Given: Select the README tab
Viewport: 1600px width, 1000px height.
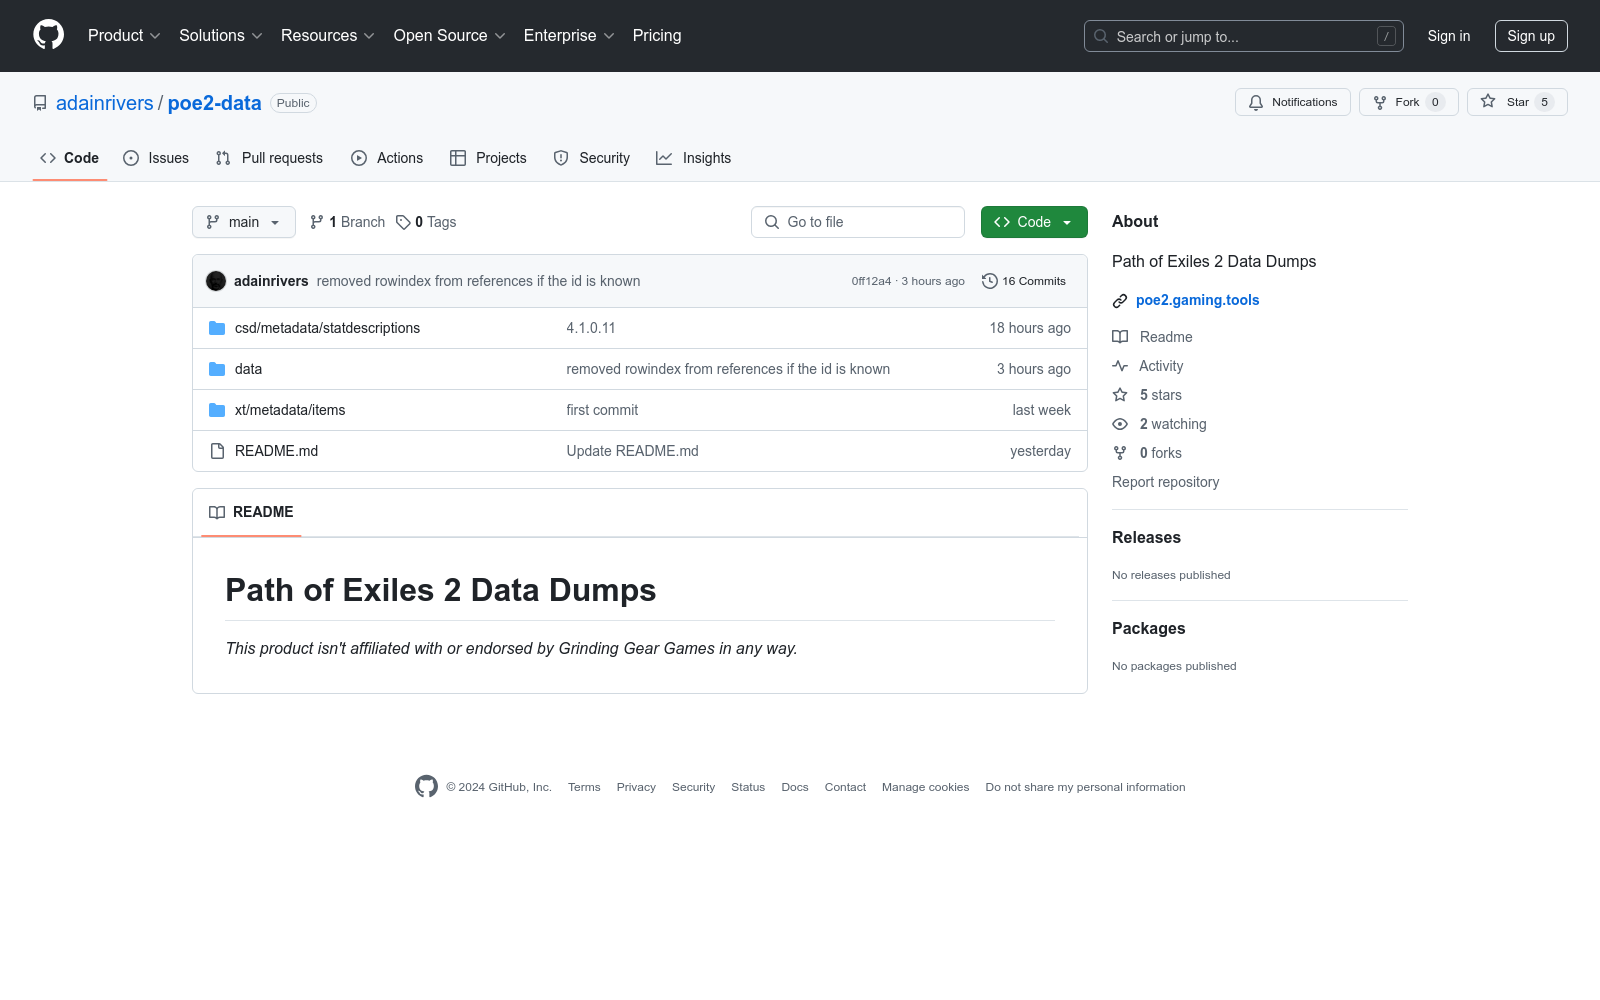Looking at the screenshot, I should point(251,512).
